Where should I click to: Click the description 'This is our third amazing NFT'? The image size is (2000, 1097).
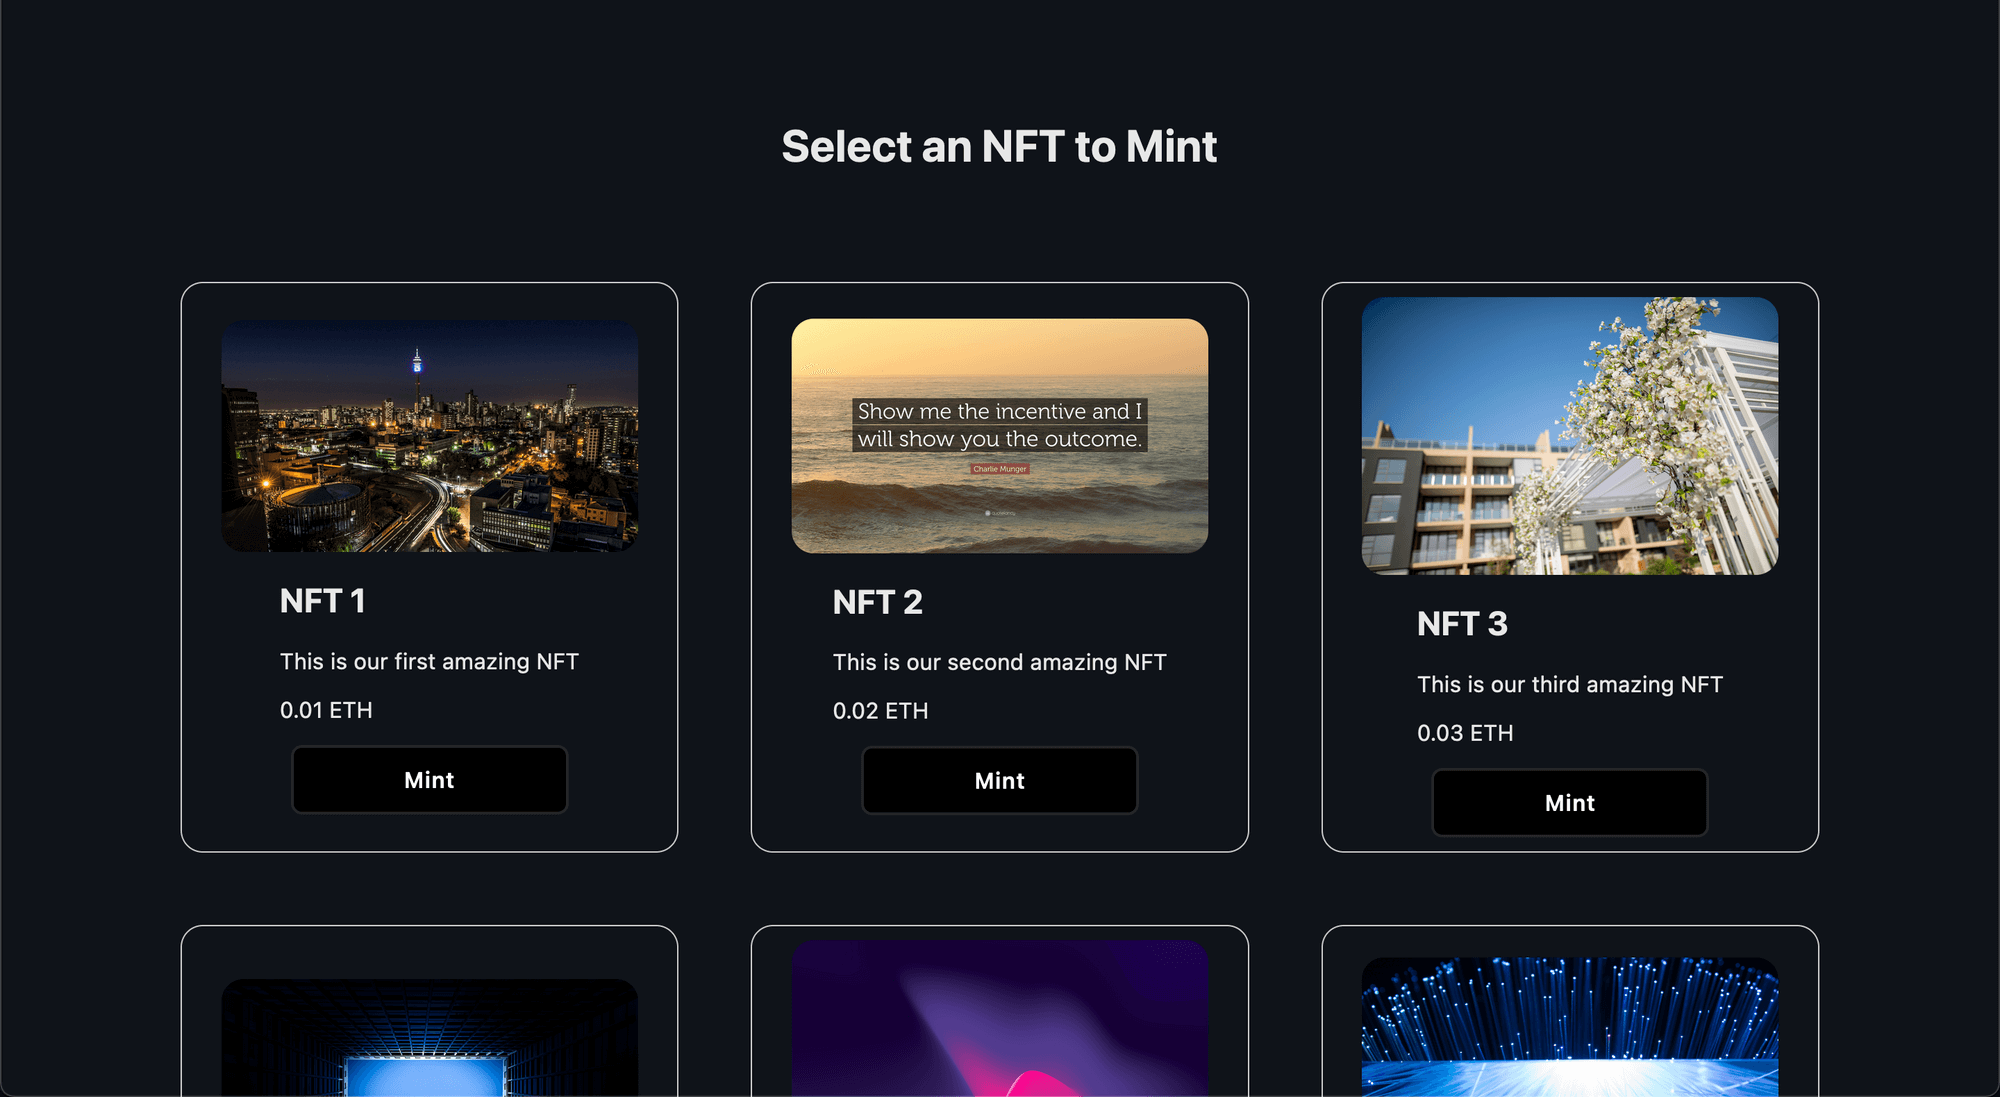point(1569,684)
